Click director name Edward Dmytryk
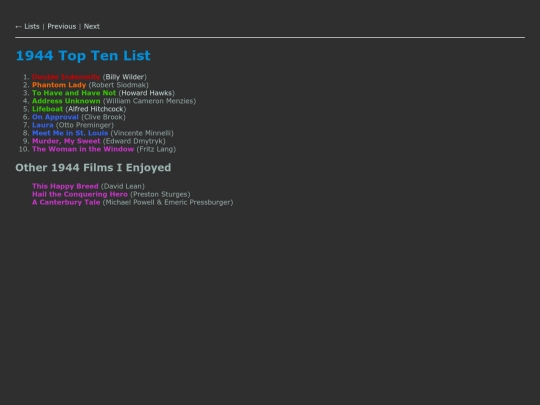The image size is (540, 405). 134,141
